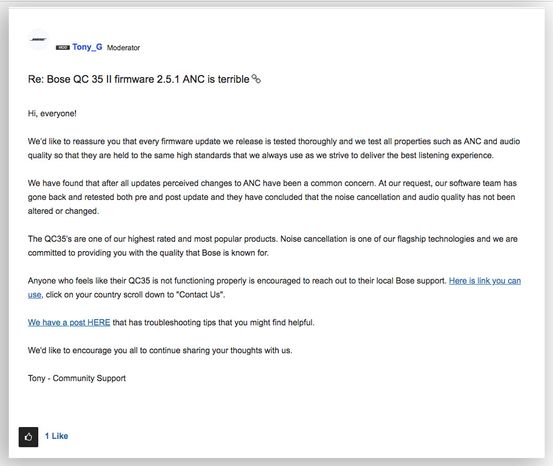Viewport: 553px width, 466px height.
Task: Open the post permalink chain icon
Action: click(x=256, y=79)
